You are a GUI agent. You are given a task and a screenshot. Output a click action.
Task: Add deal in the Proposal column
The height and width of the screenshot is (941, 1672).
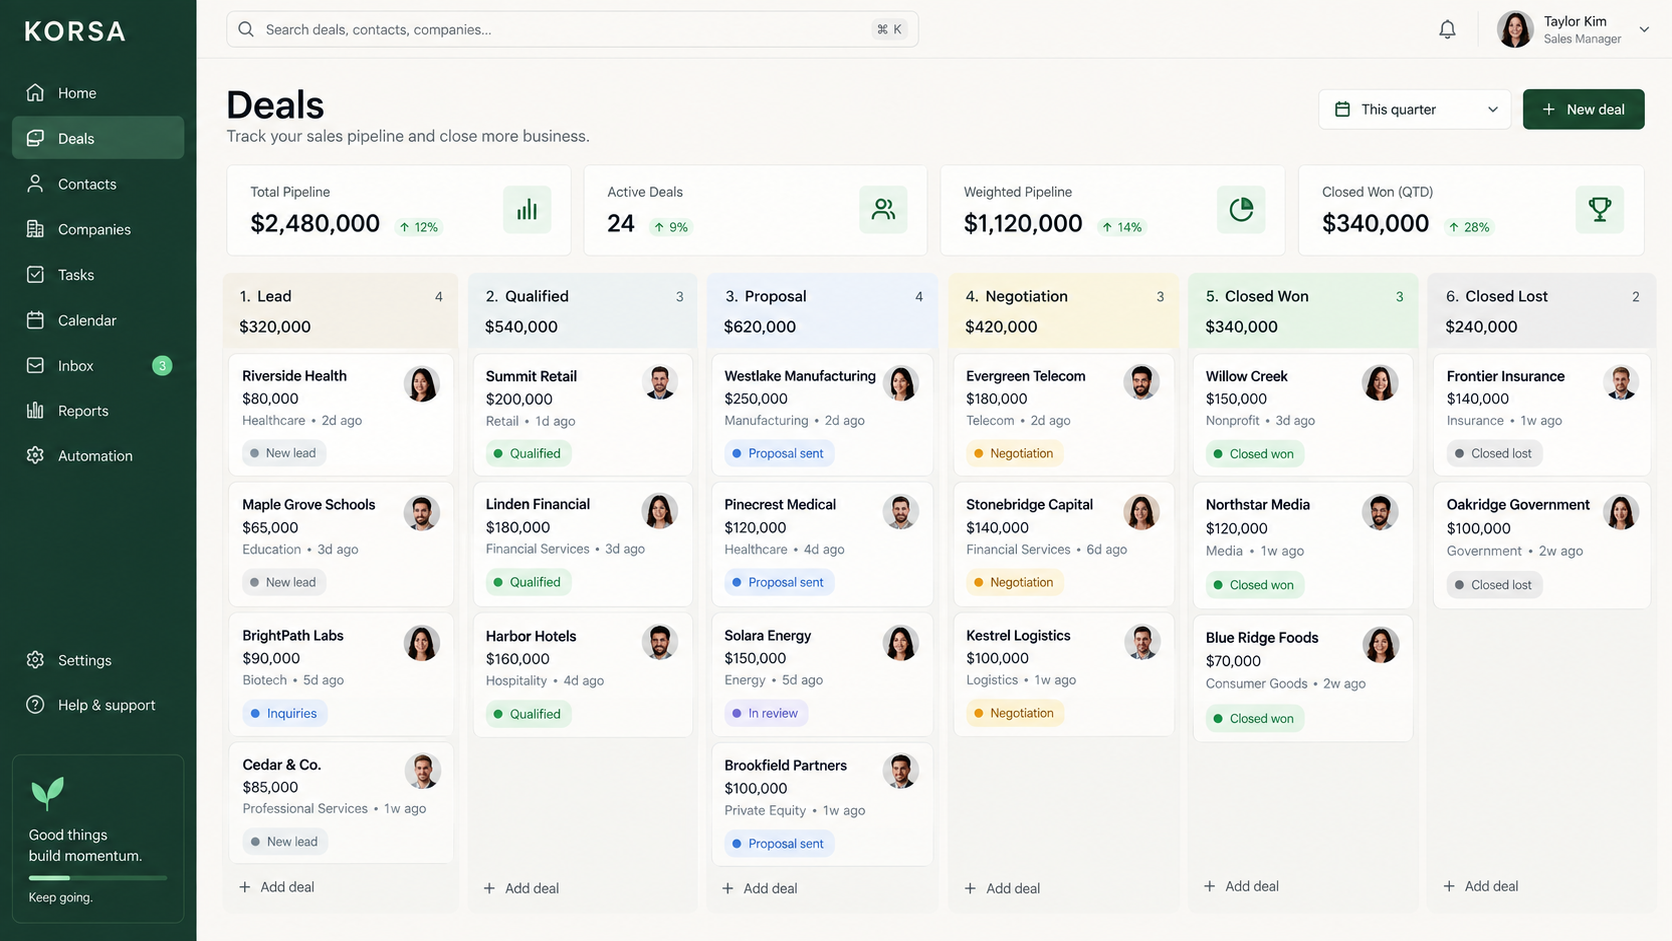point(760,888)
